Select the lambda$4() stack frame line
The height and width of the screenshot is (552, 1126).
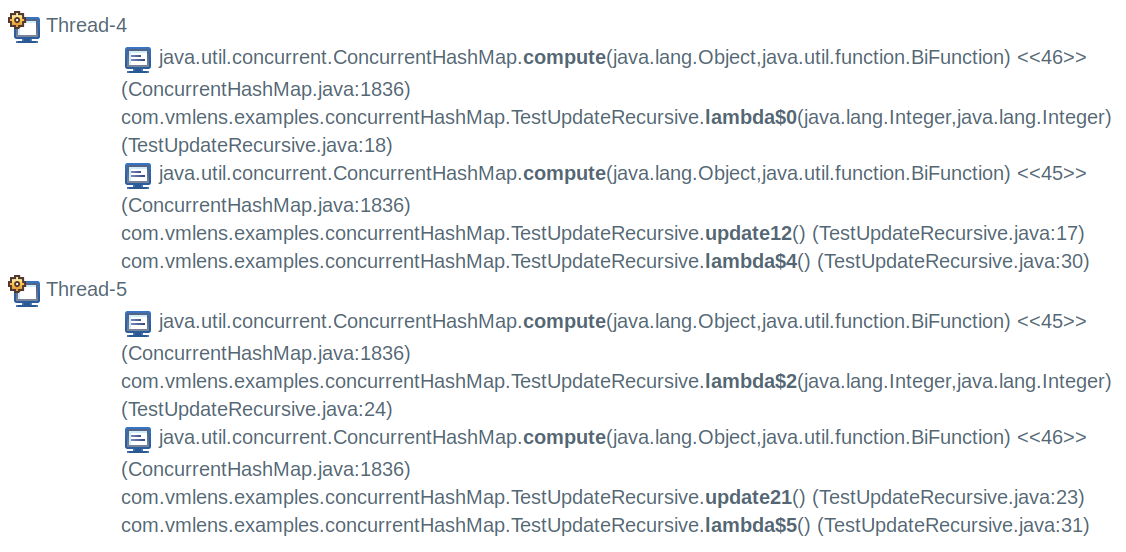[x=605, y=262]
